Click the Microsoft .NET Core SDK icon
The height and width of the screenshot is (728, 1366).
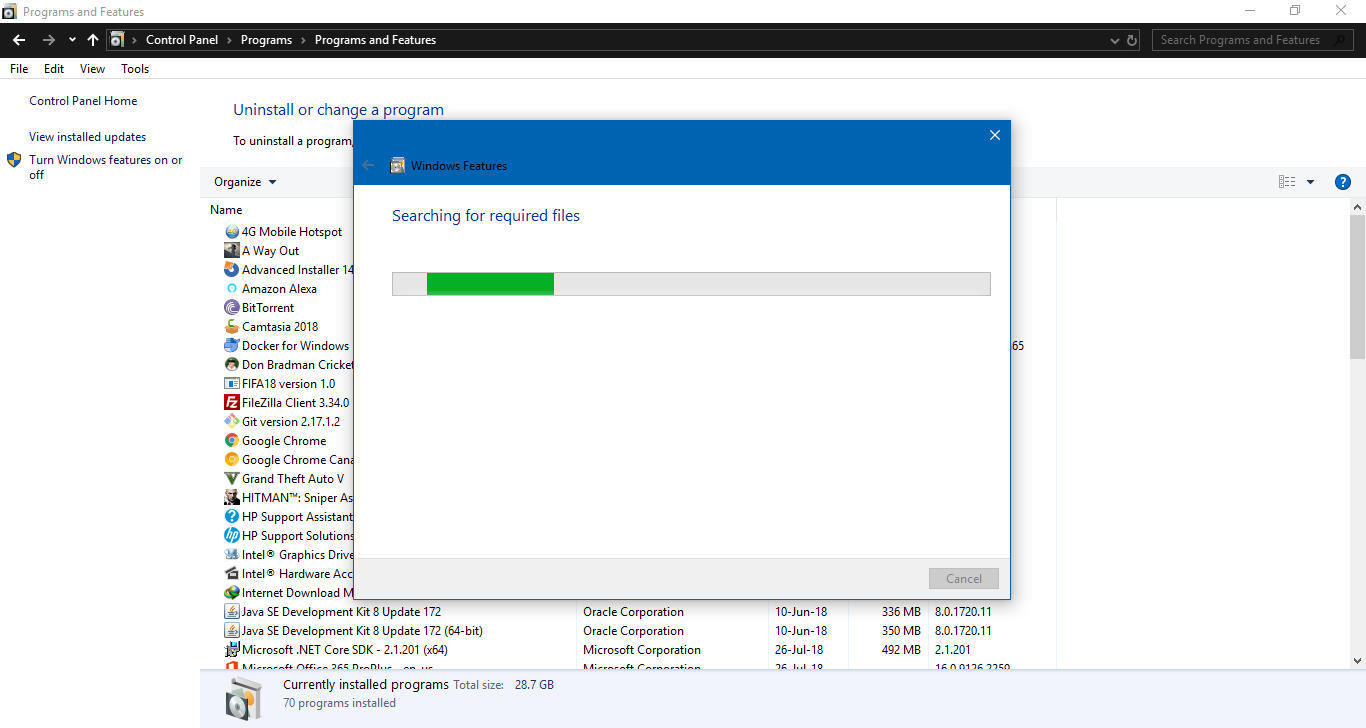232,650
